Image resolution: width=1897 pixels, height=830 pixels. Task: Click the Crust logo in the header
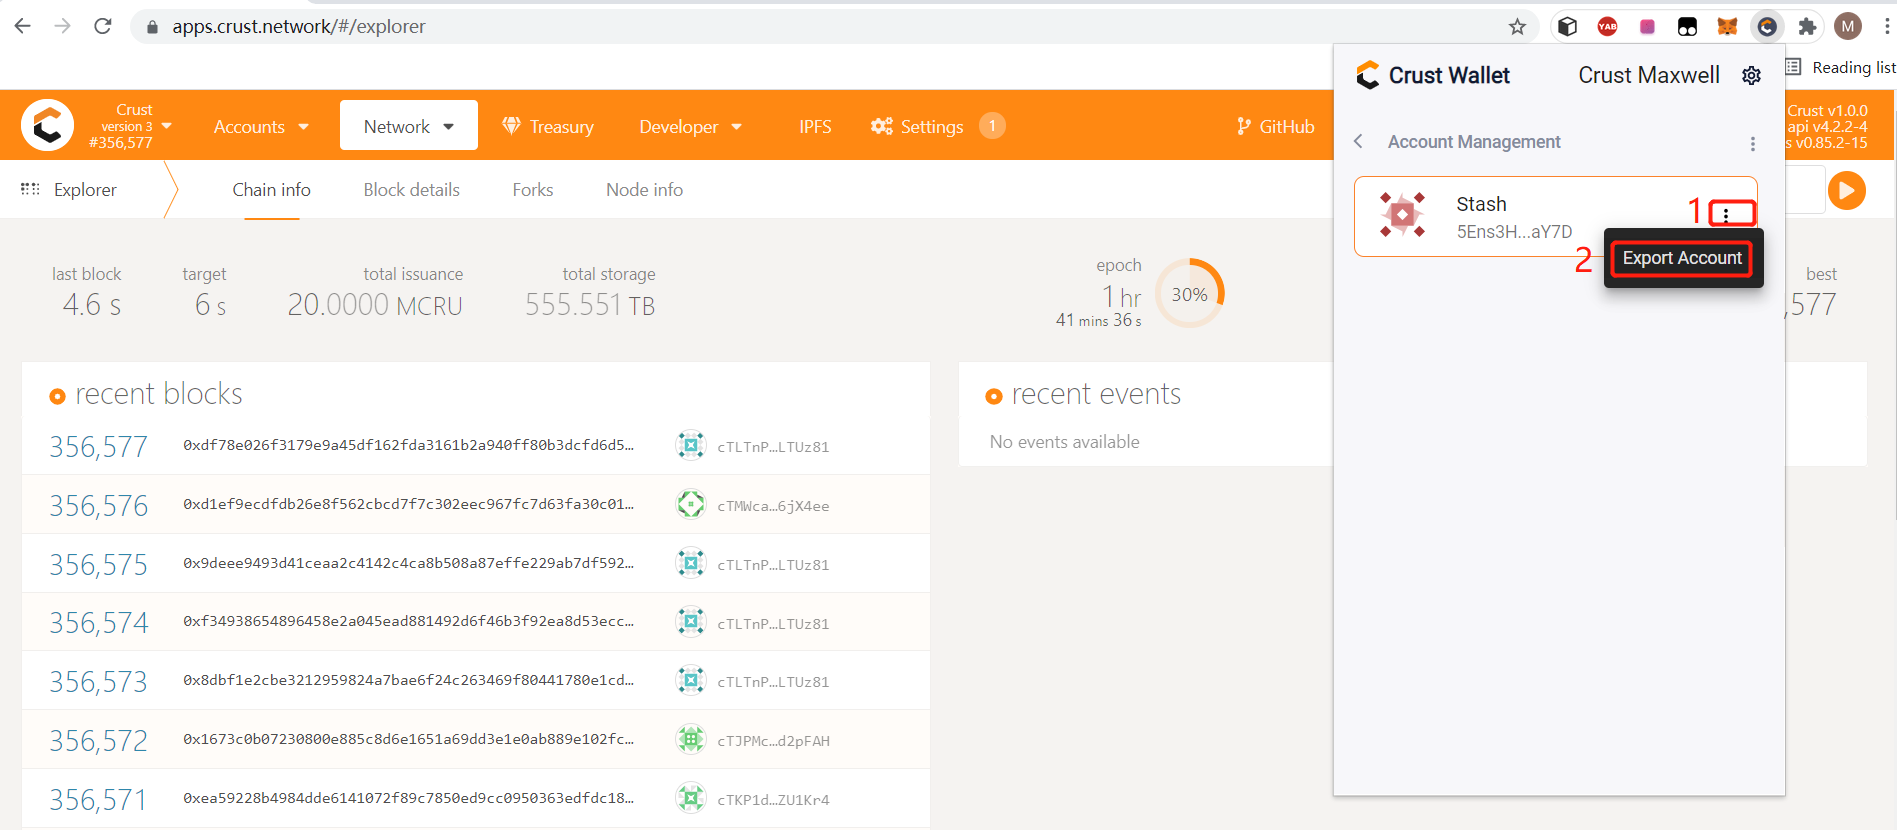click(x=47, y=125)
